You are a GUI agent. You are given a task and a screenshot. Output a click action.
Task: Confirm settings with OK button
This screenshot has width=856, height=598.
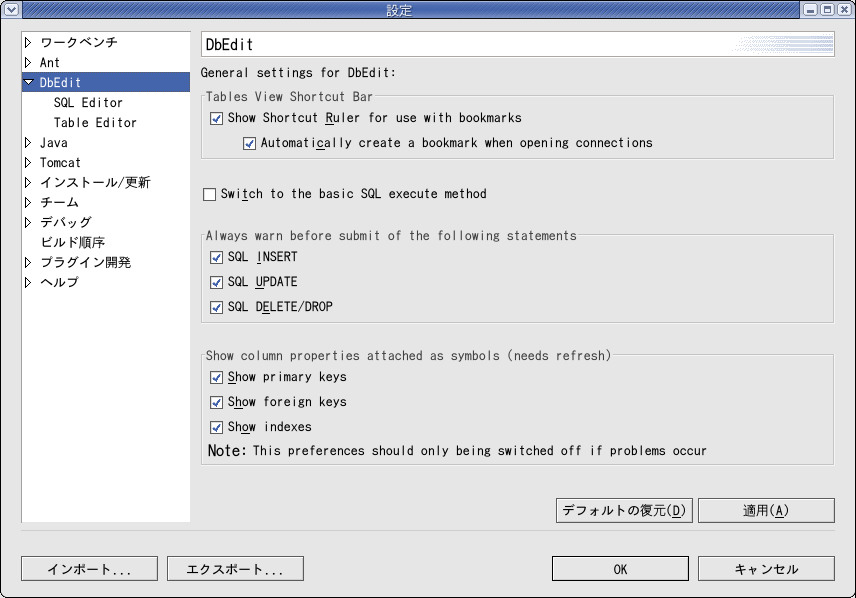pos(620,569)
